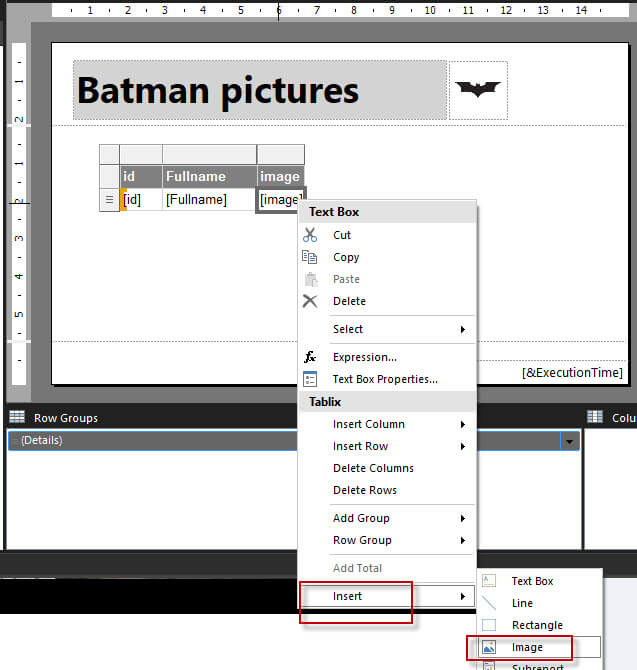Click the Image submenu picture icon

489,647
